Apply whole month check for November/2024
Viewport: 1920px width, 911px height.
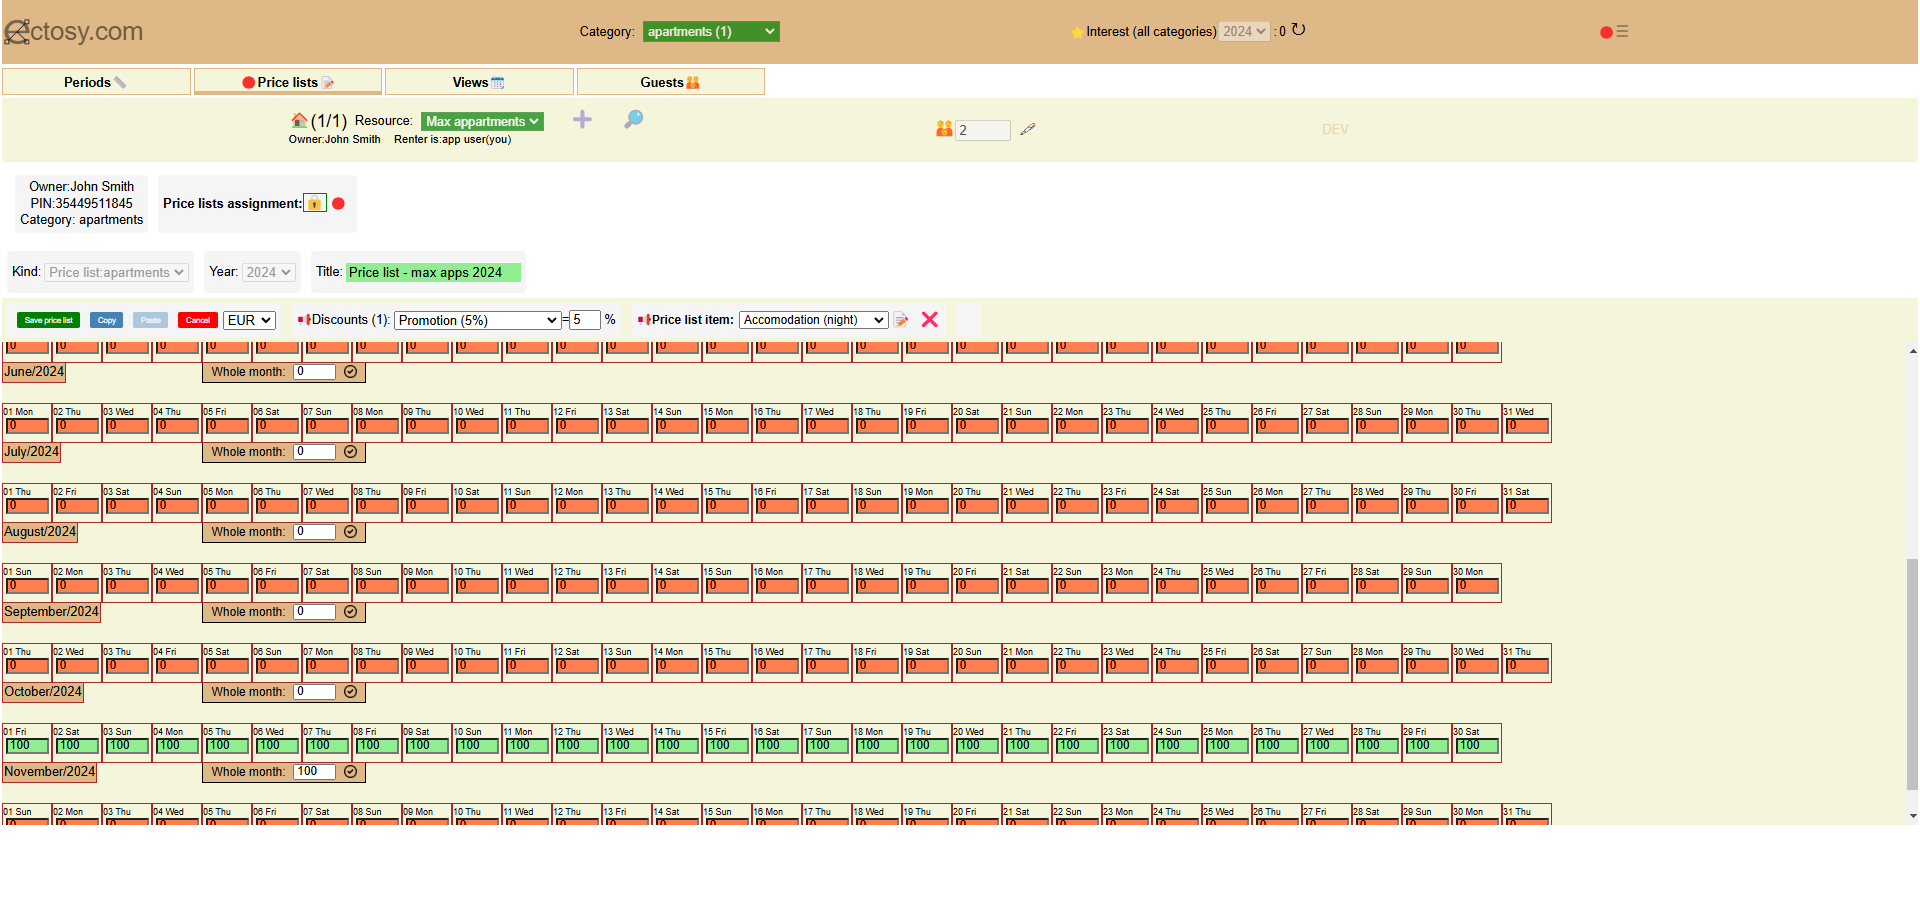tap(351, 772)
